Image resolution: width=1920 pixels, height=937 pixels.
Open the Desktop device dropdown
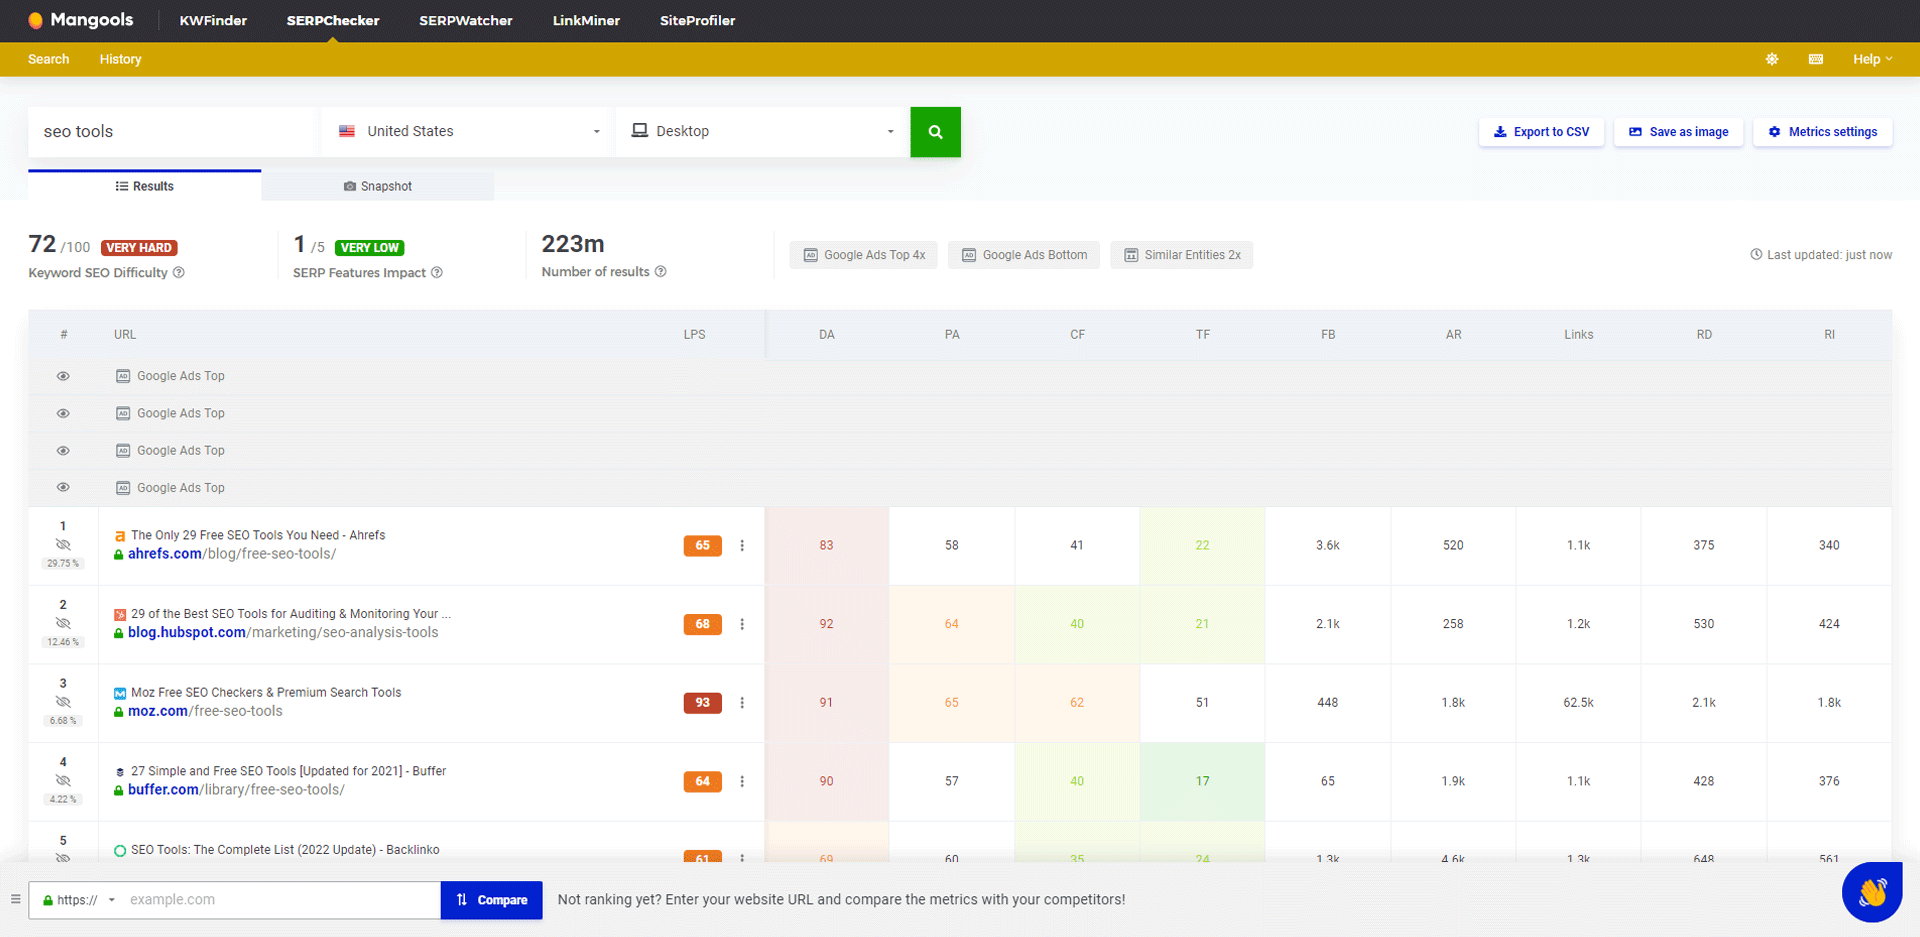tap(762, 132)
